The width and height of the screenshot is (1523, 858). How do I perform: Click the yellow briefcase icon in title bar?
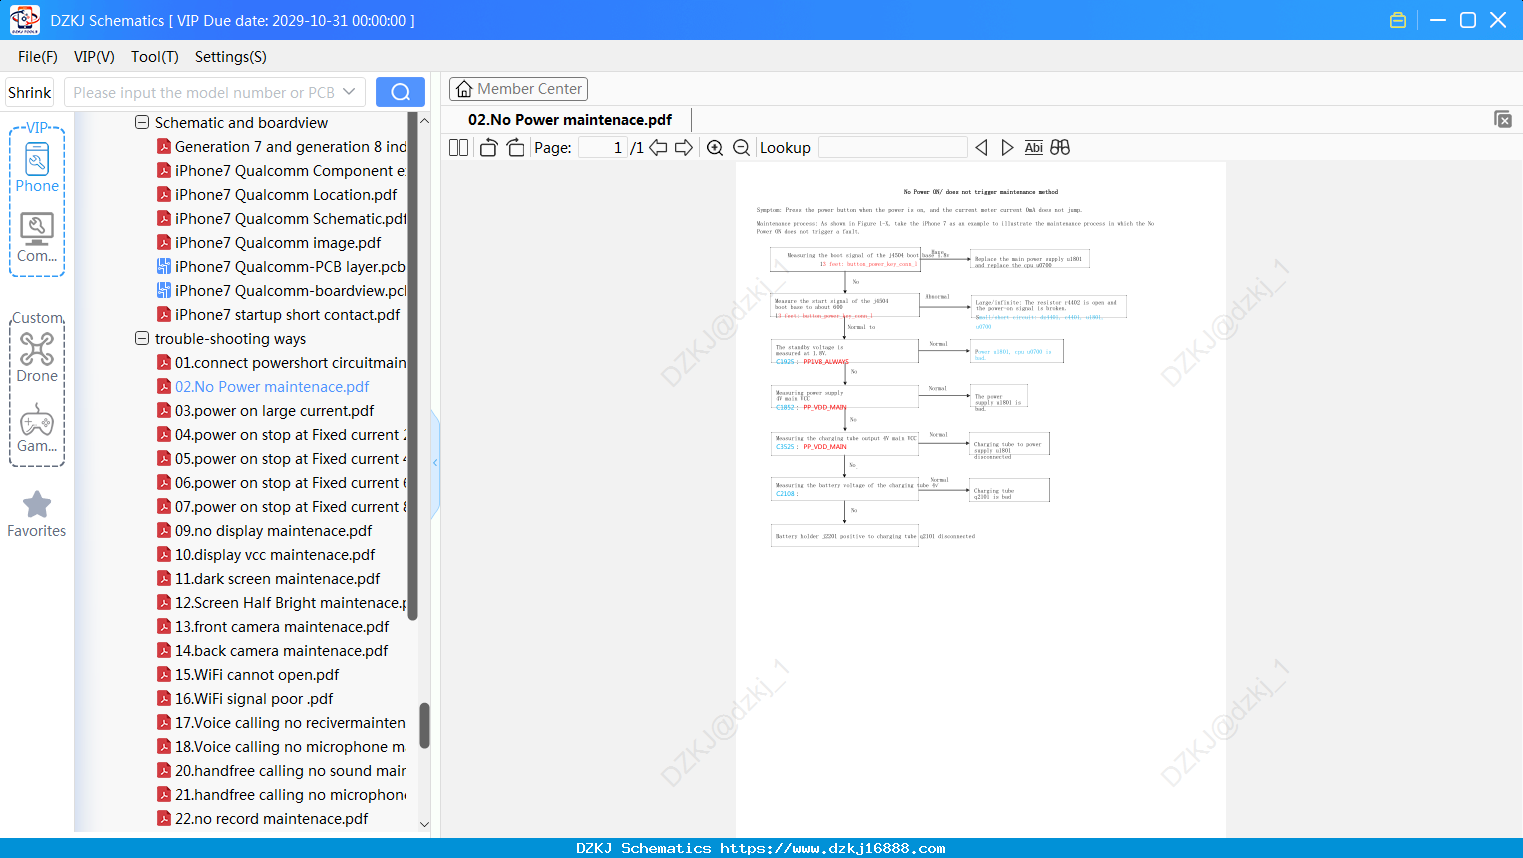click(1398, 20)
